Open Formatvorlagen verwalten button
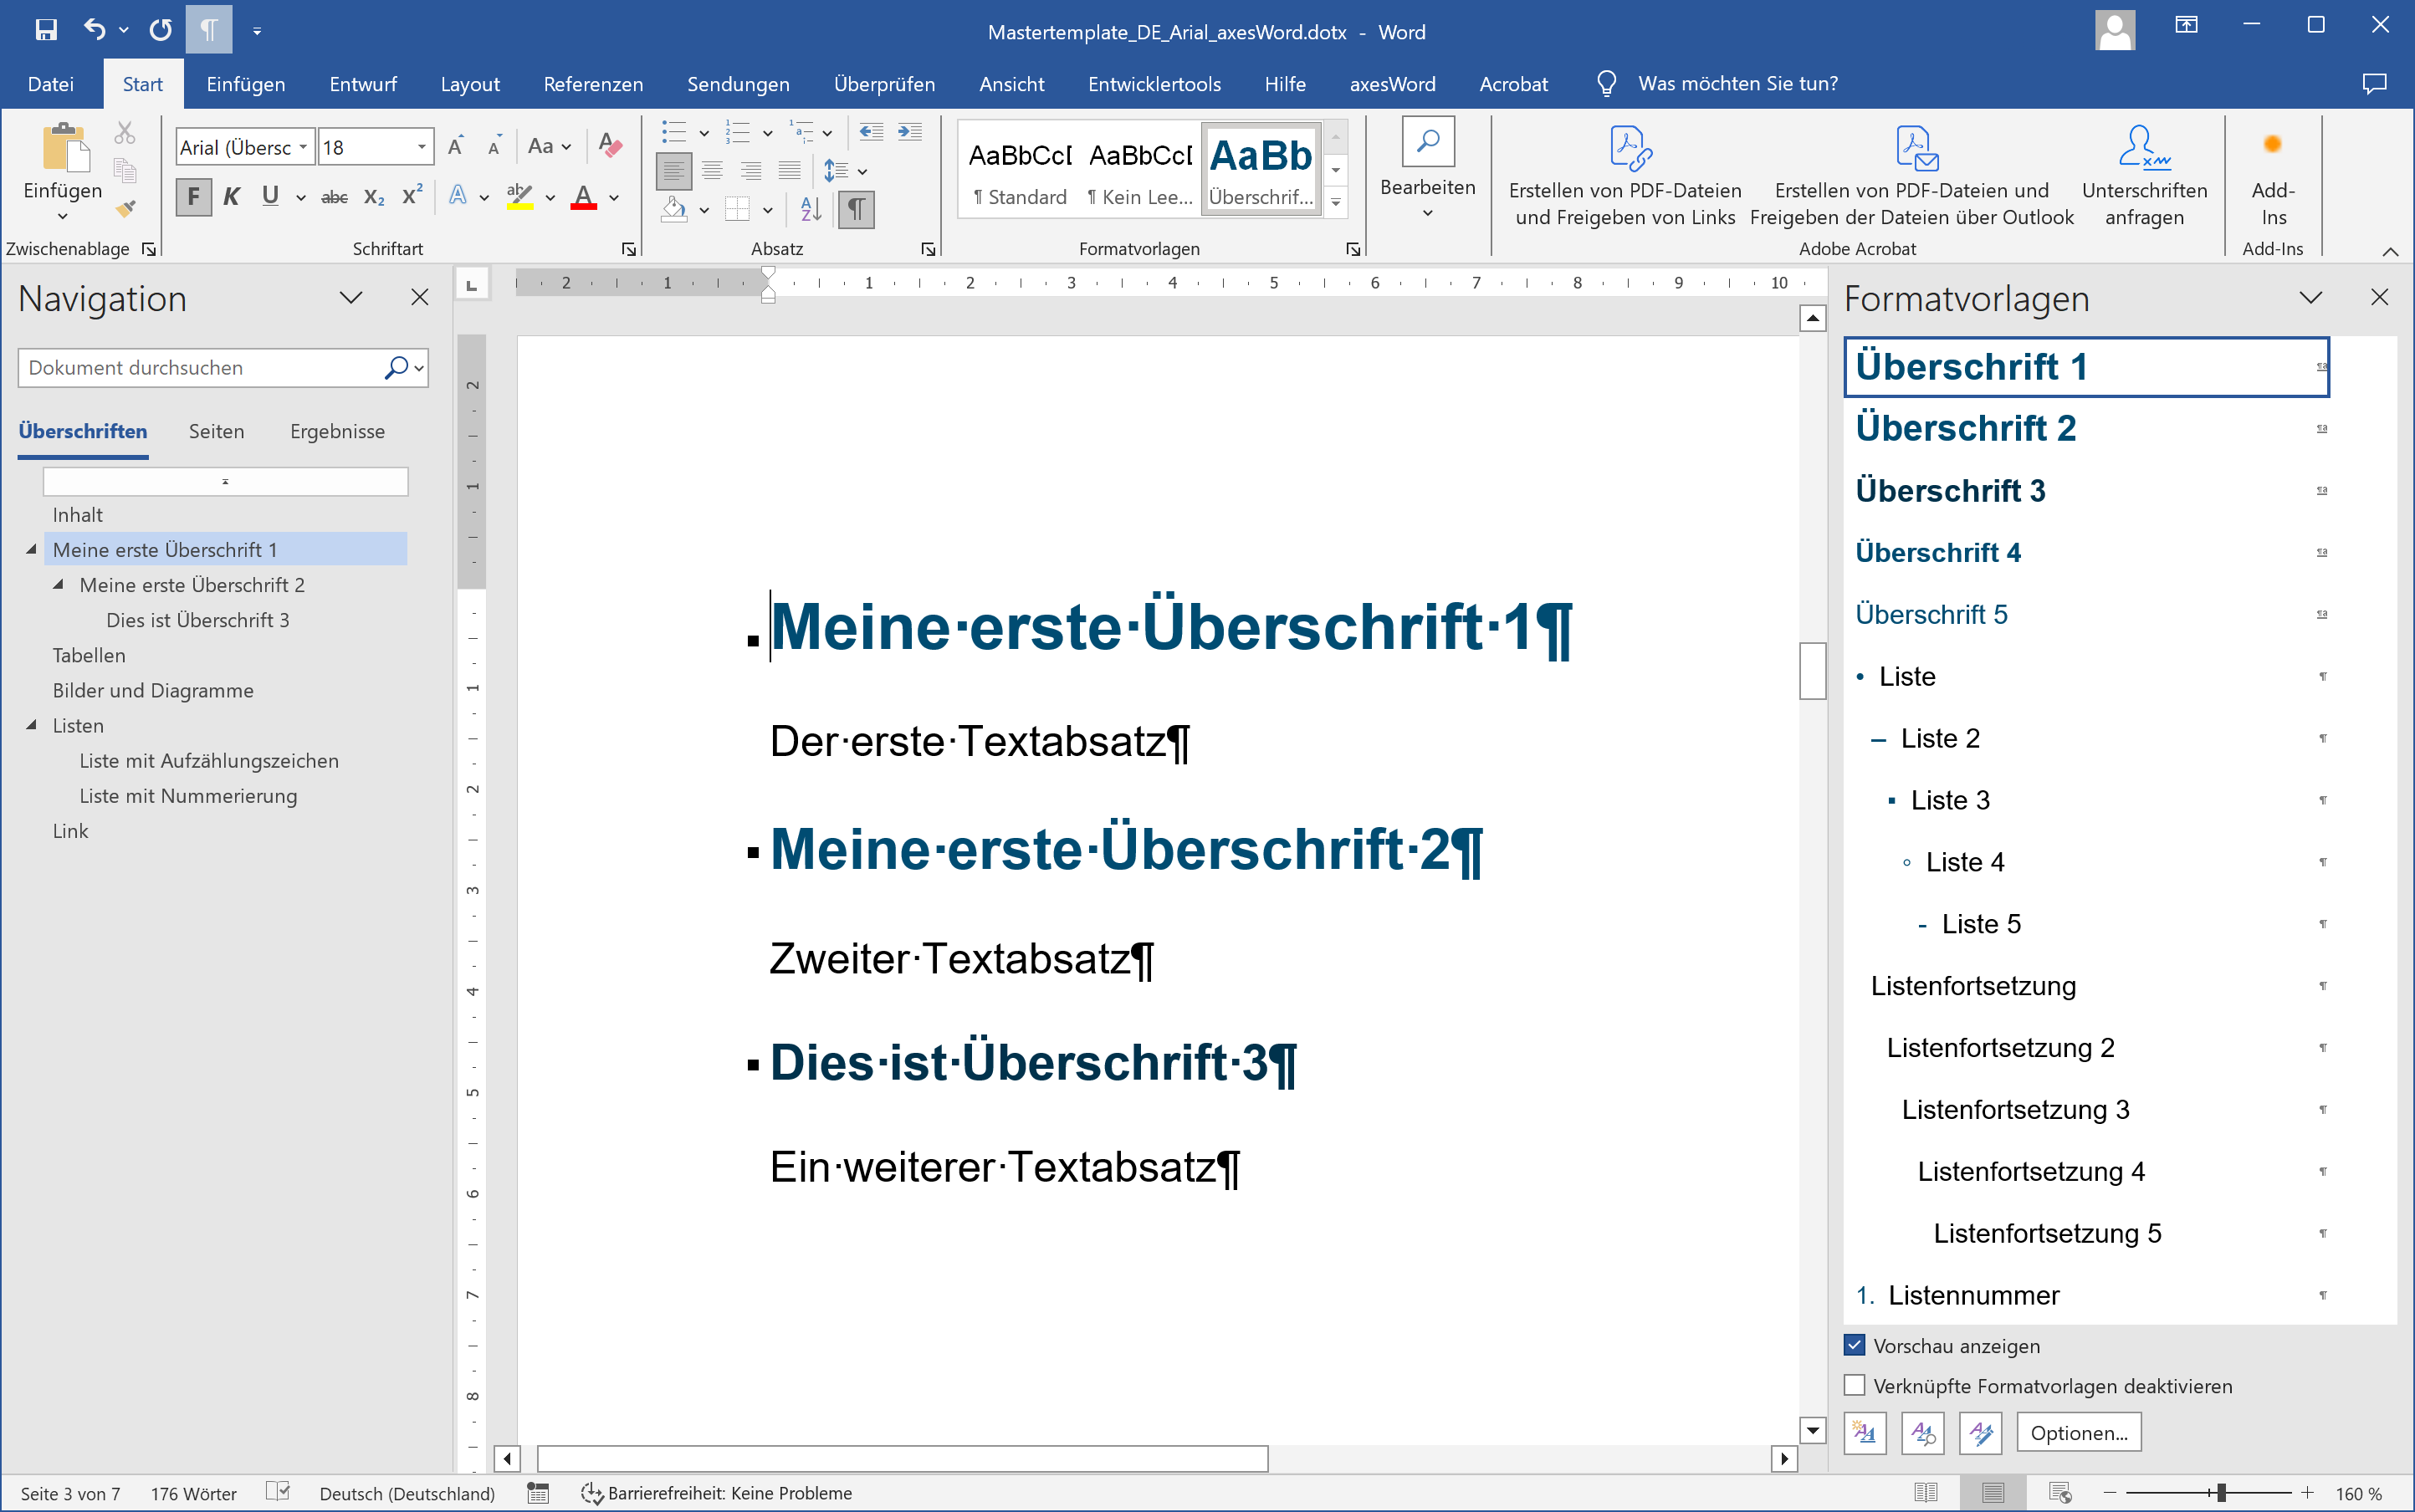This screenshot has height=1512, width=2415. pyautogui.click(x=1981, y=1432)
